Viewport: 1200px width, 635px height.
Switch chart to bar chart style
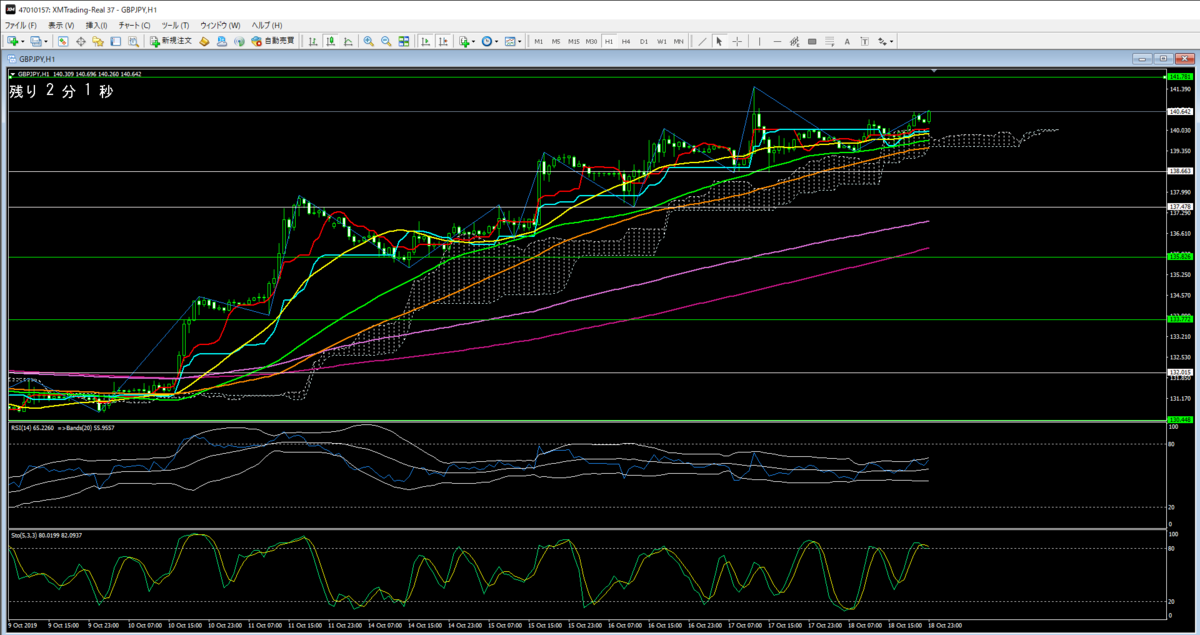tap(312, 41)
